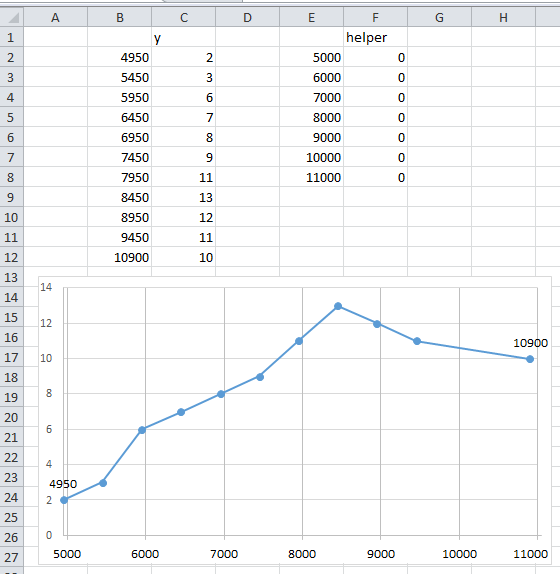The image size is (560, 574).
Task: Select the chart peak data point at 13
Action: (x=338, y=306)
